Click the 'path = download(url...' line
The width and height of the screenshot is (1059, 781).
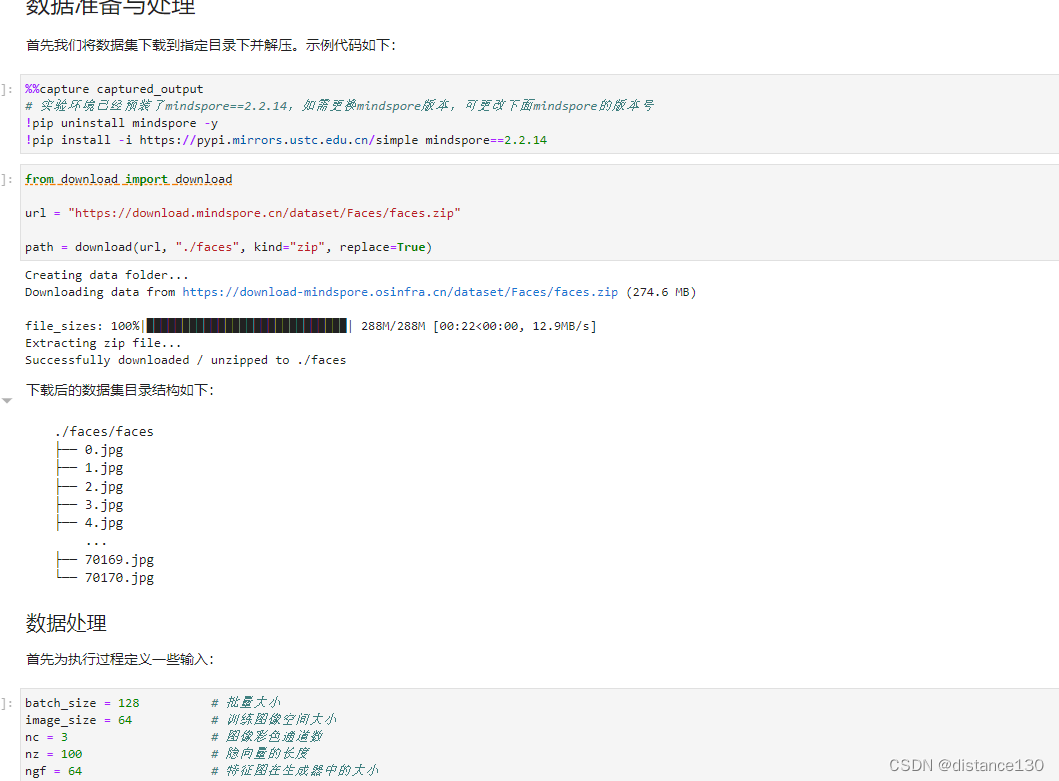click(x=228, y=247)
